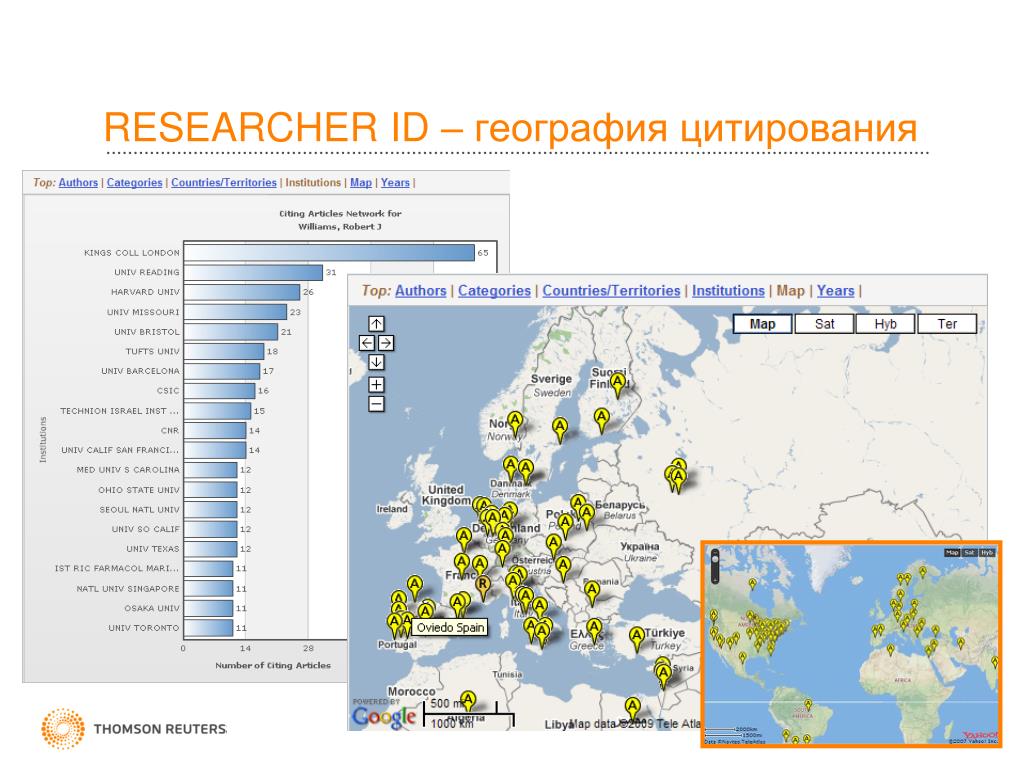This screenshot has width=1024, height=768.
Task: Click the Ohio State Univ label
Action: coord(138,490)
